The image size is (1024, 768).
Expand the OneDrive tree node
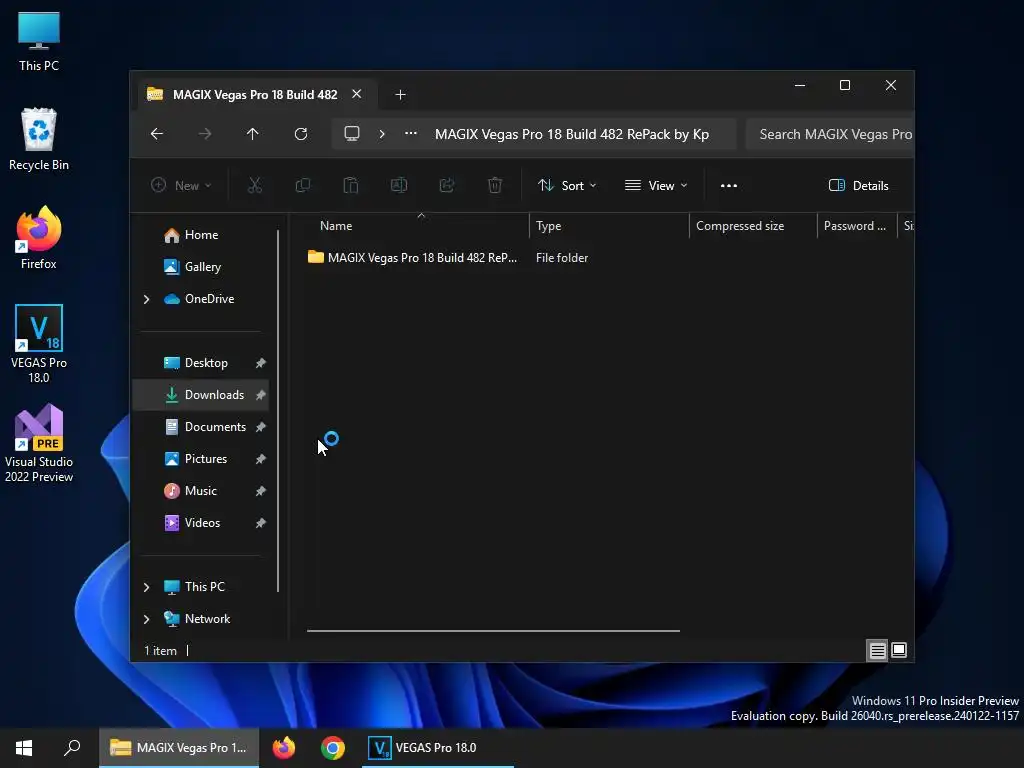pos(146,299)
